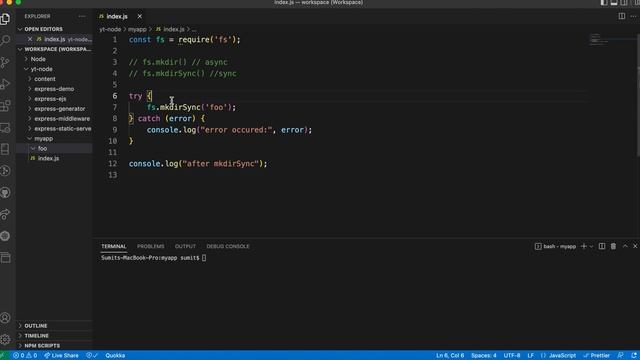
Task: Open the Accounts menu icon
Action: pyautogui.click(x=5, y=318)
